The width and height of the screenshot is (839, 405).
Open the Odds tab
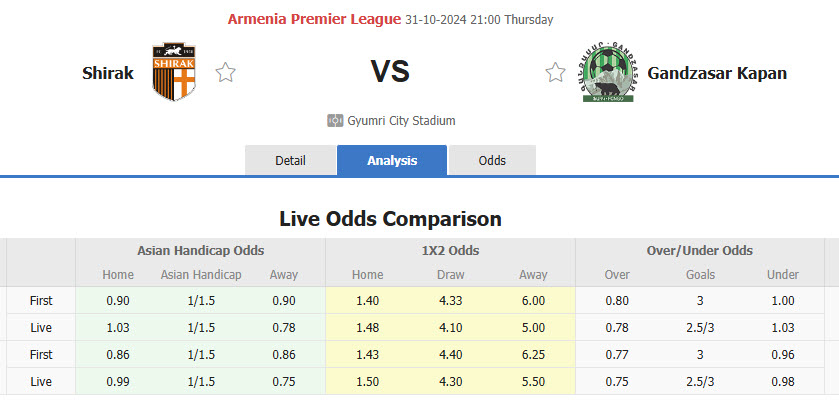click(492, 161)
